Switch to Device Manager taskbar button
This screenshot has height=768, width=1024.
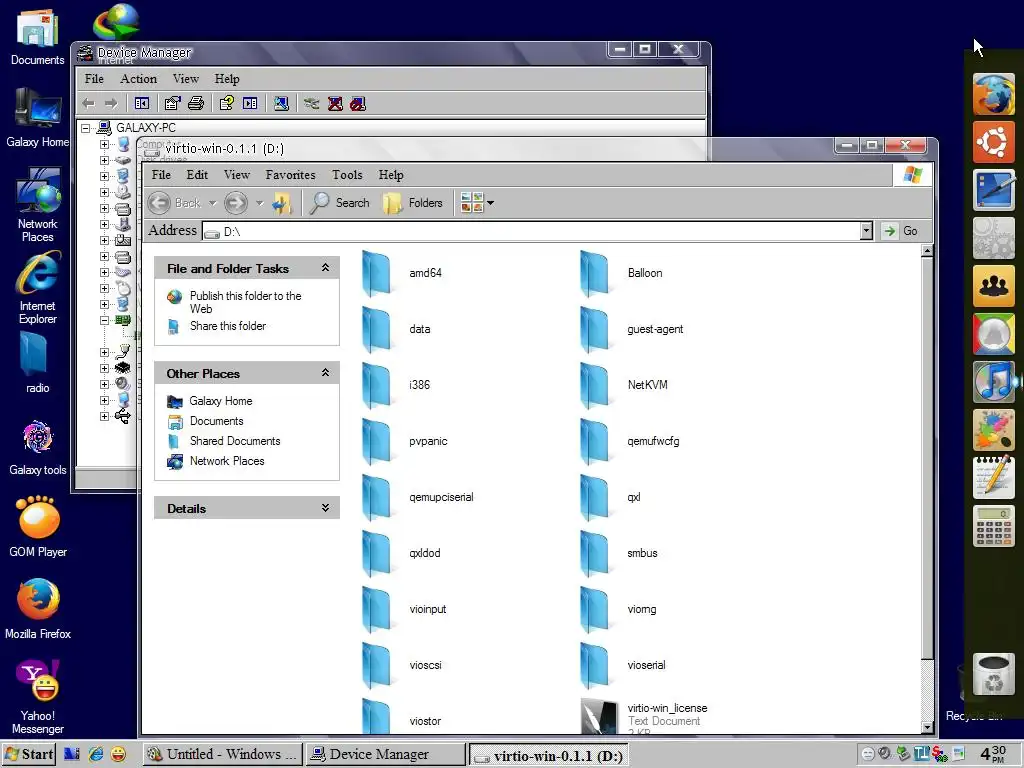(x=386, y=754)
